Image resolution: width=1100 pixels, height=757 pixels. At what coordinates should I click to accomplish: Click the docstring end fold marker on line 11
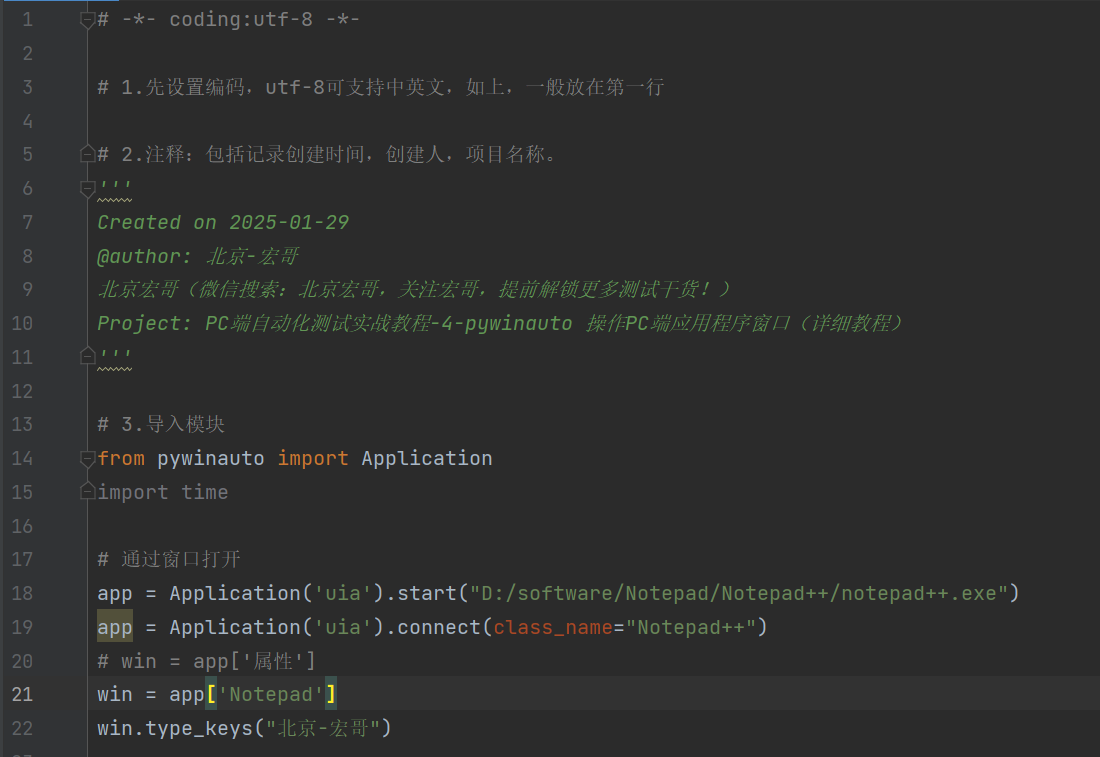point(87,356)
